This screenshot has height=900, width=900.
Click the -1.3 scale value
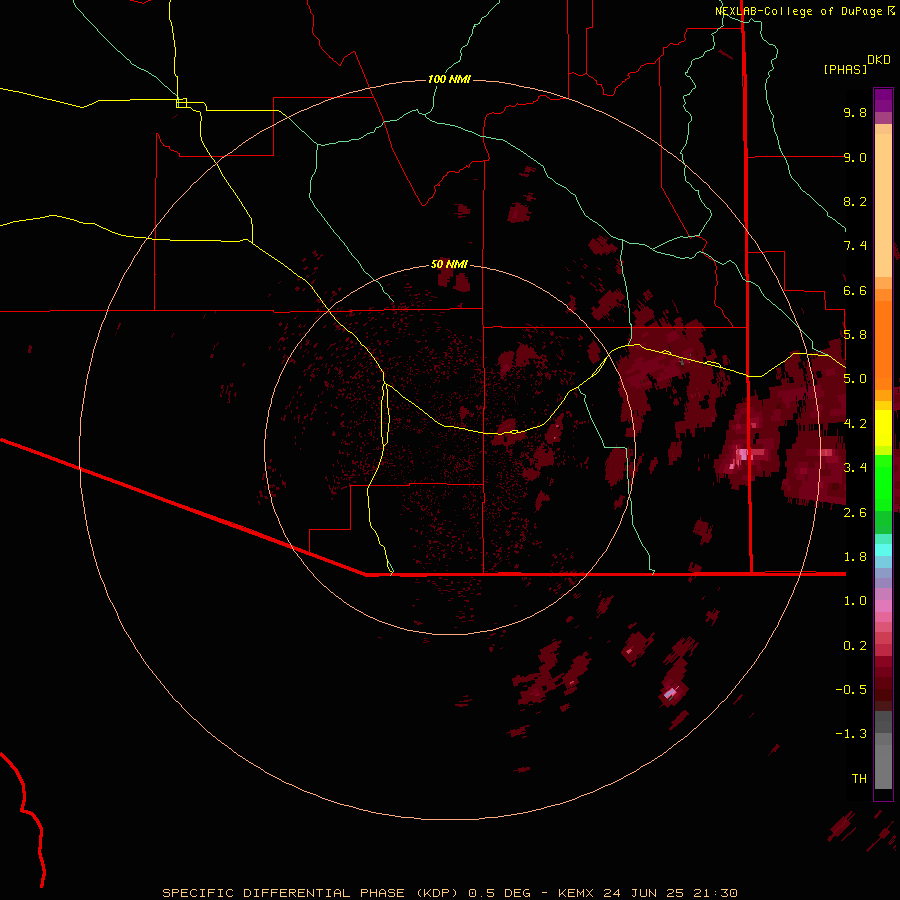pos(851,734)
